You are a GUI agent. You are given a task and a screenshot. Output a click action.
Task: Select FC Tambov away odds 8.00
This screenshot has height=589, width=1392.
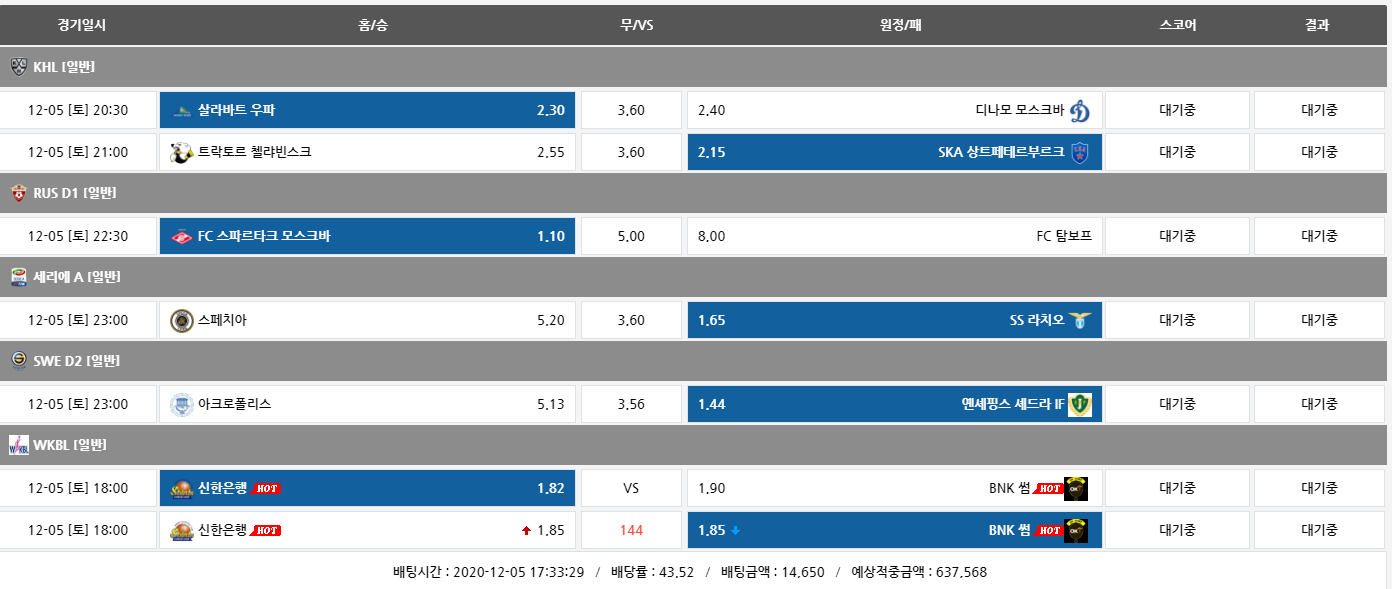894,237
